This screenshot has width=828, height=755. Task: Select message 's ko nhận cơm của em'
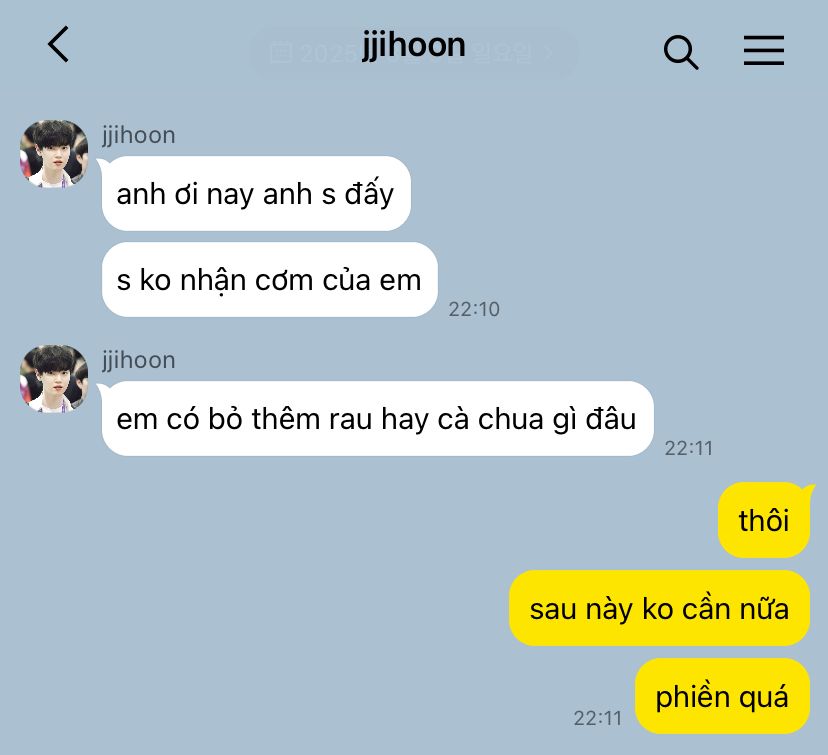[x=269, y=279]
